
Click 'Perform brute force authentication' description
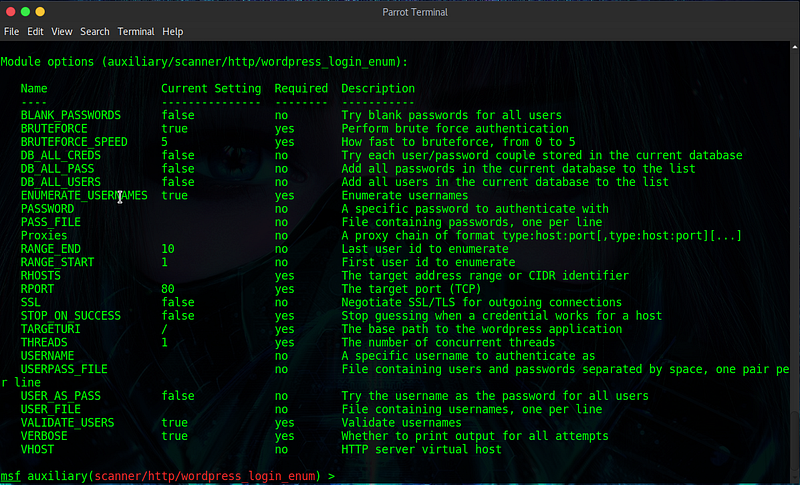click(455, 129)
